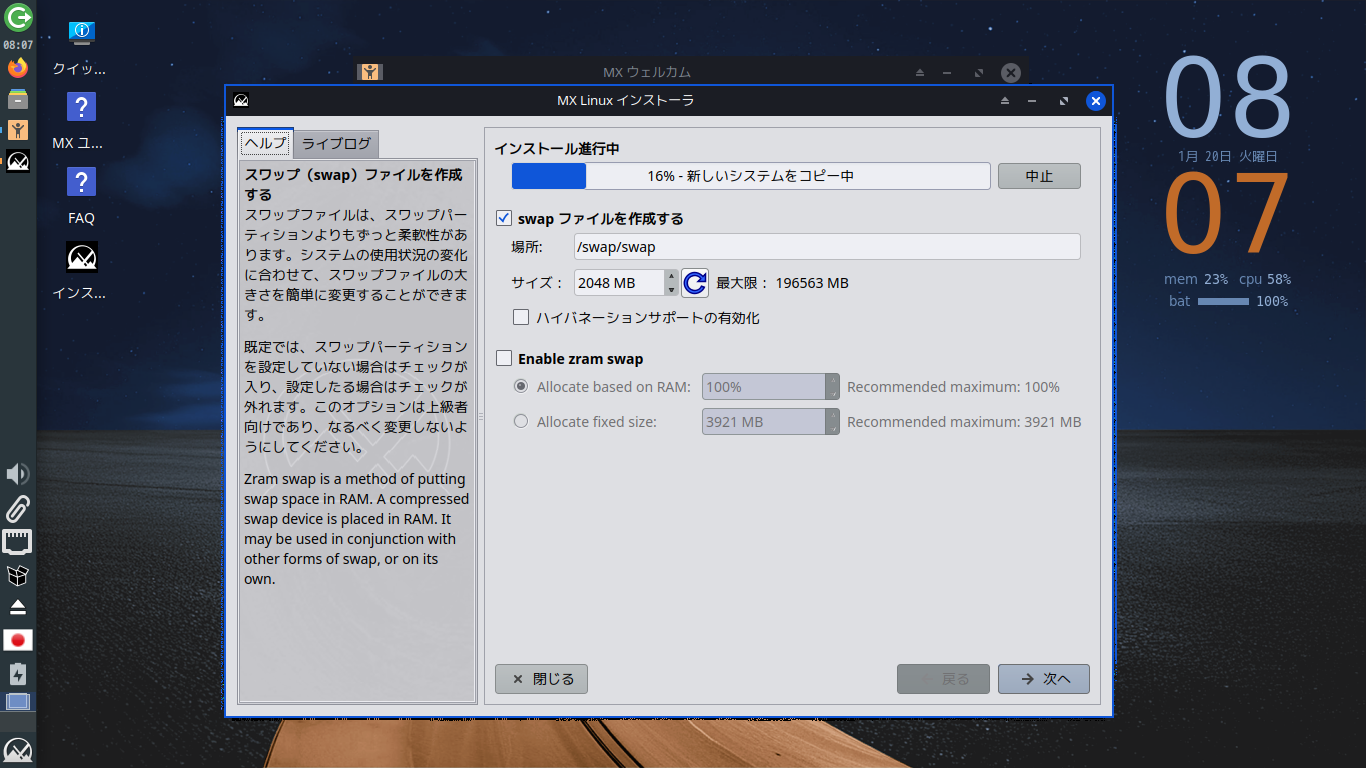Click the Zram swap help paragraph
The height and width of the screenshot is (768, 1366).
(x=356, y=529)
